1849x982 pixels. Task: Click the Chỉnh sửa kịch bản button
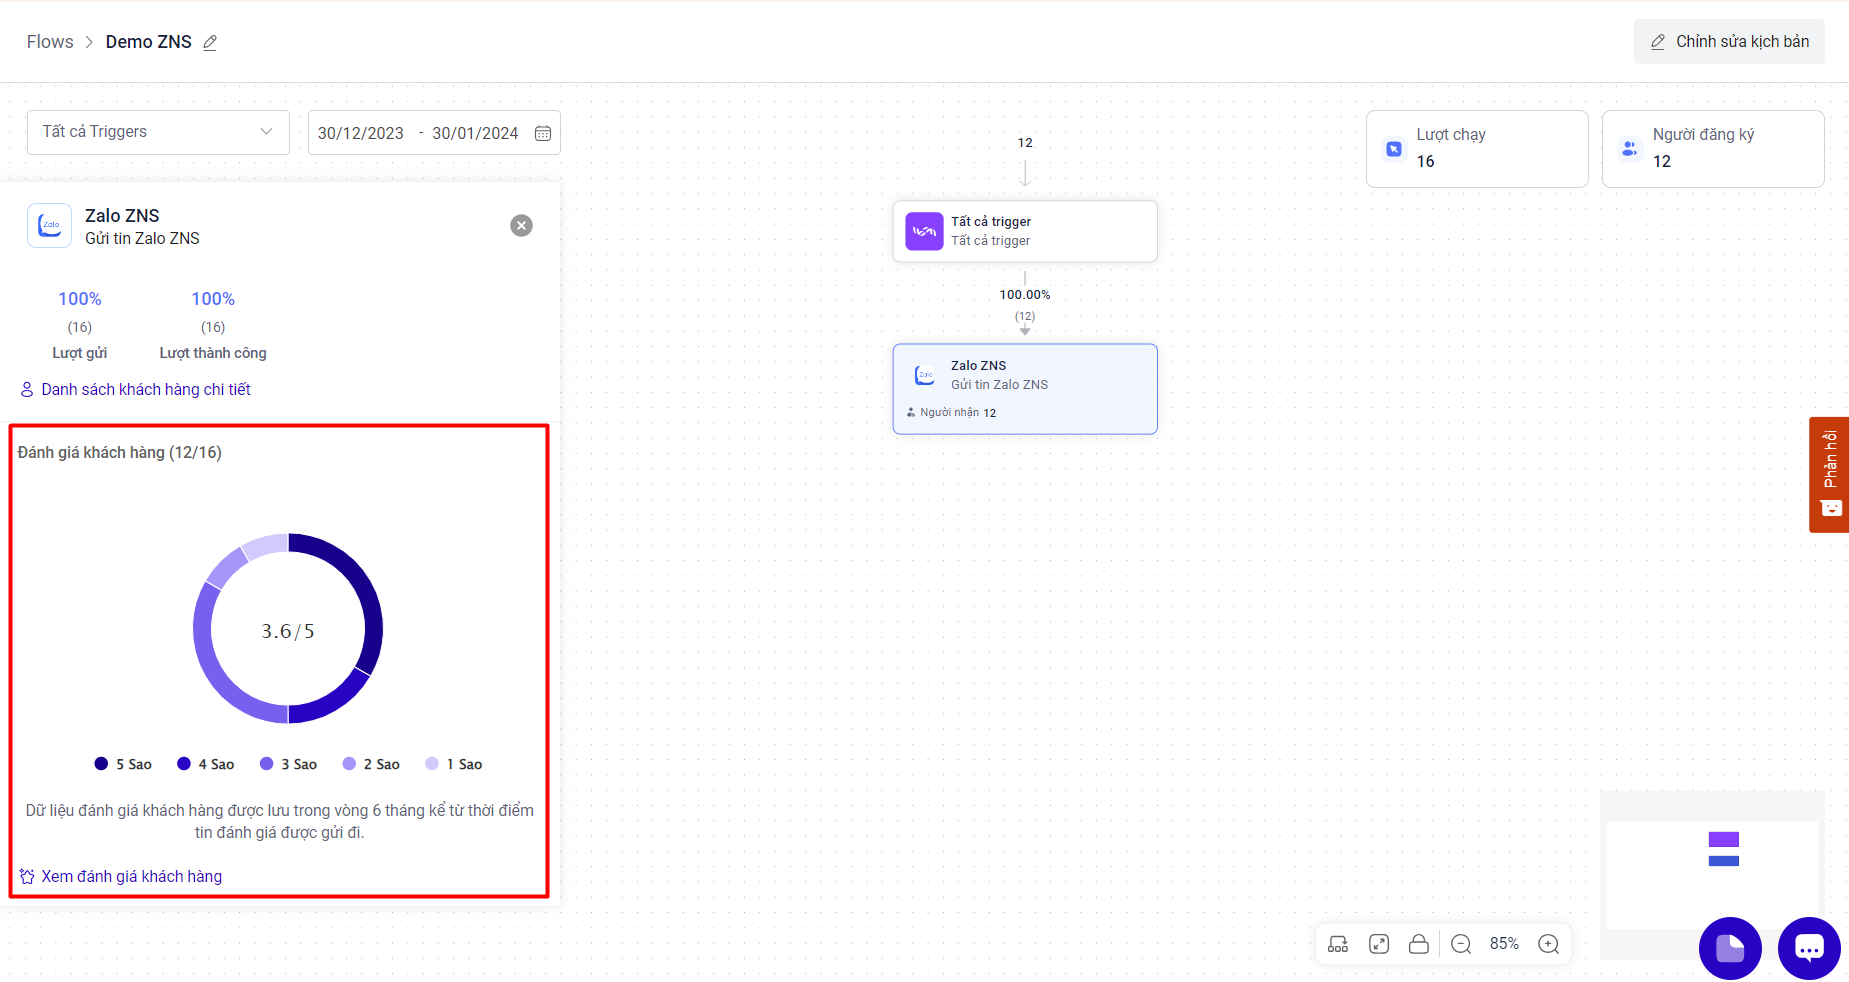pos(1729,42)
